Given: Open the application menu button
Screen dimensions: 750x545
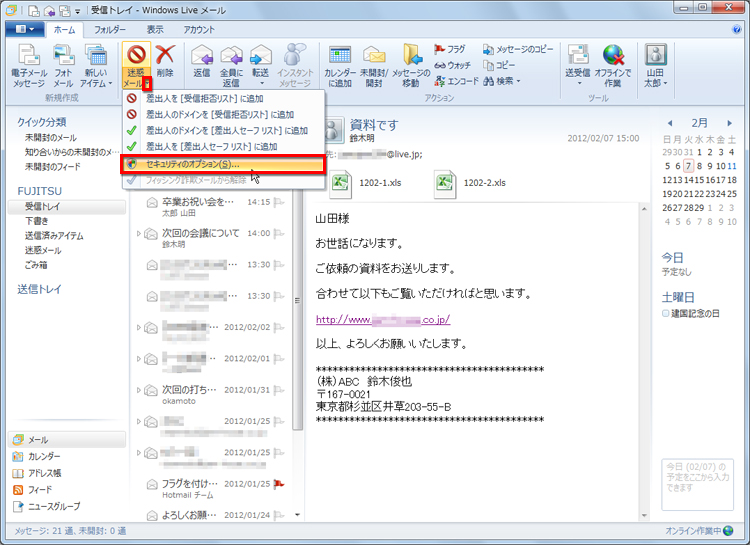Looking at the screenshot, I should click(25, 29).
